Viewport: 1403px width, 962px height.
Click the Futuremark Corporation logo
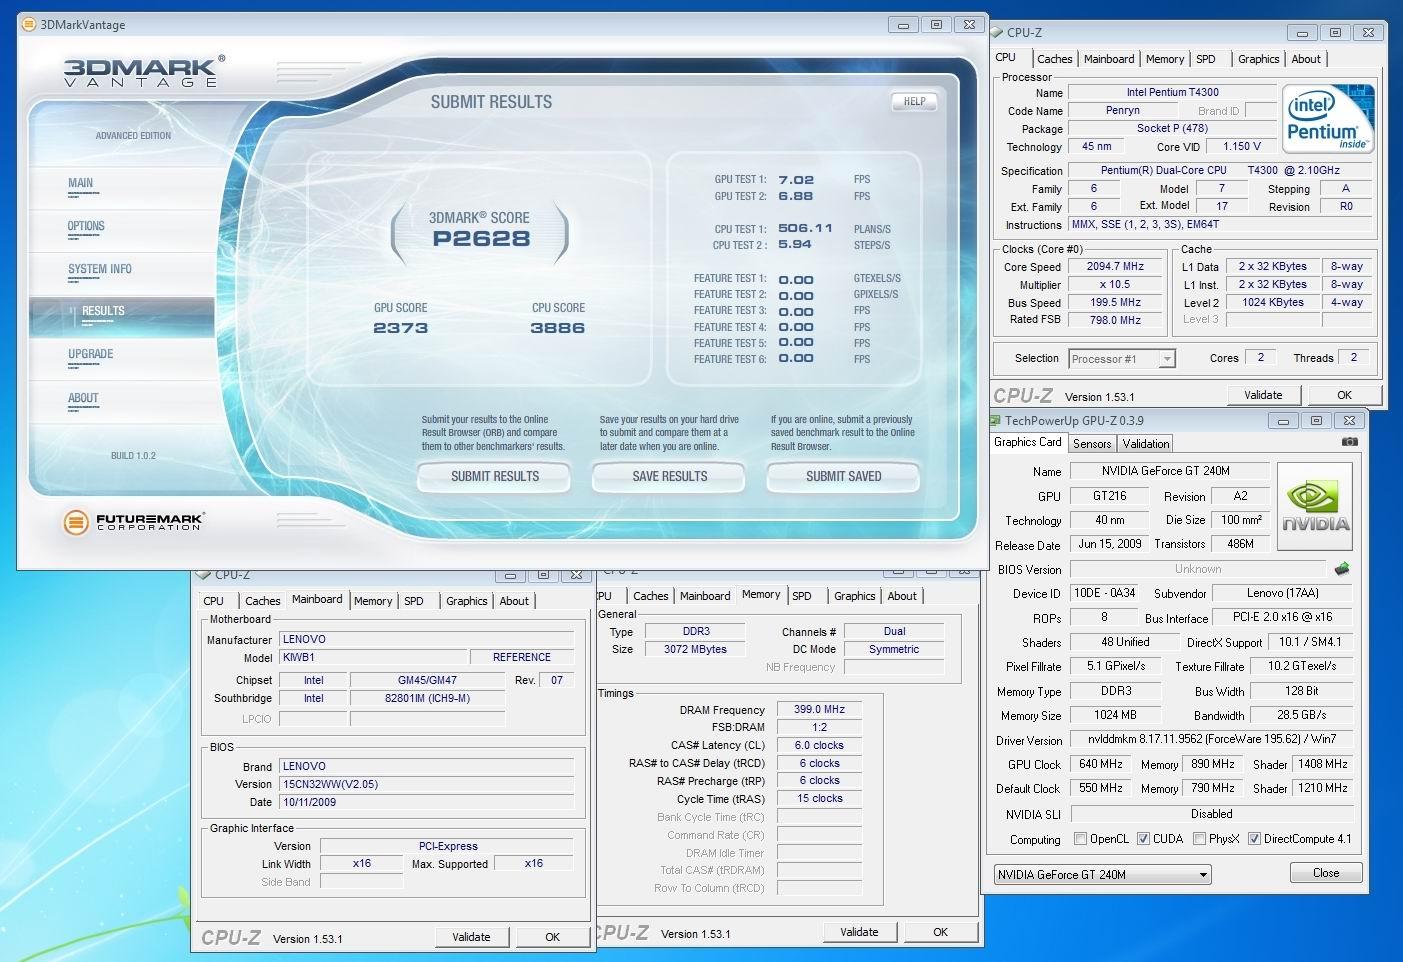point(132,522)
